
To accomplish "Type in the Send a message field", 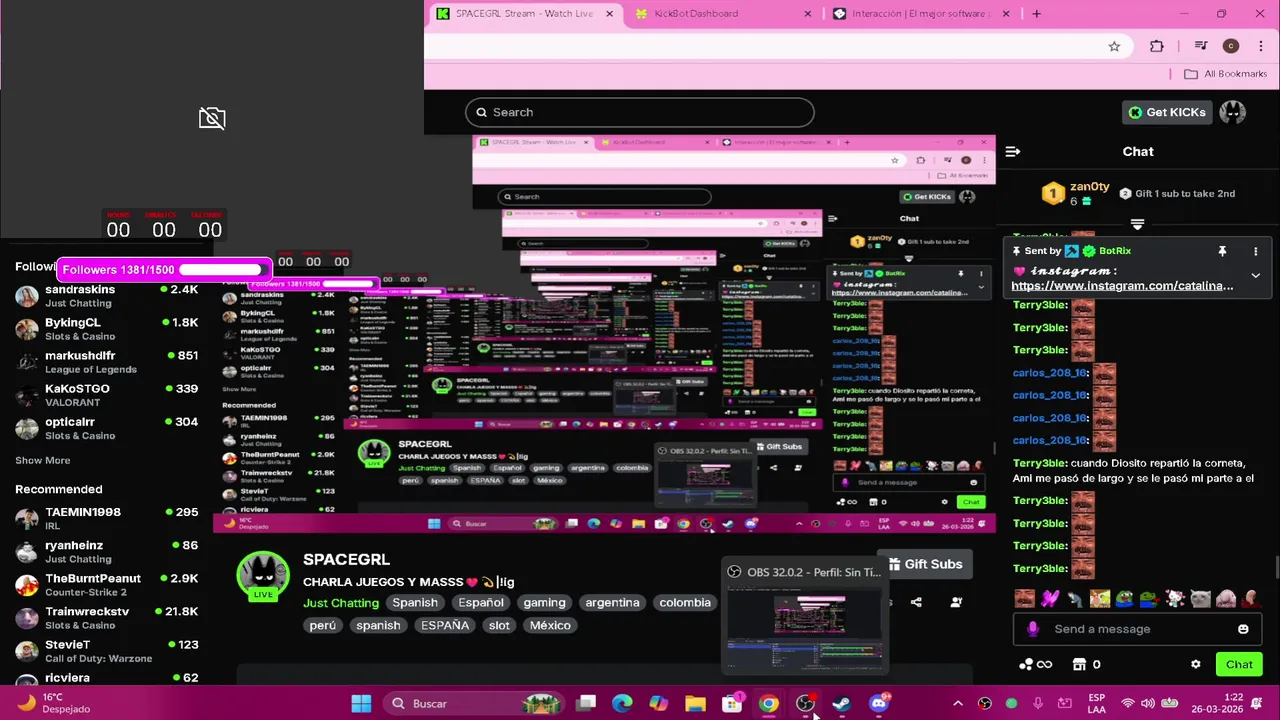I will point(1138,629).
